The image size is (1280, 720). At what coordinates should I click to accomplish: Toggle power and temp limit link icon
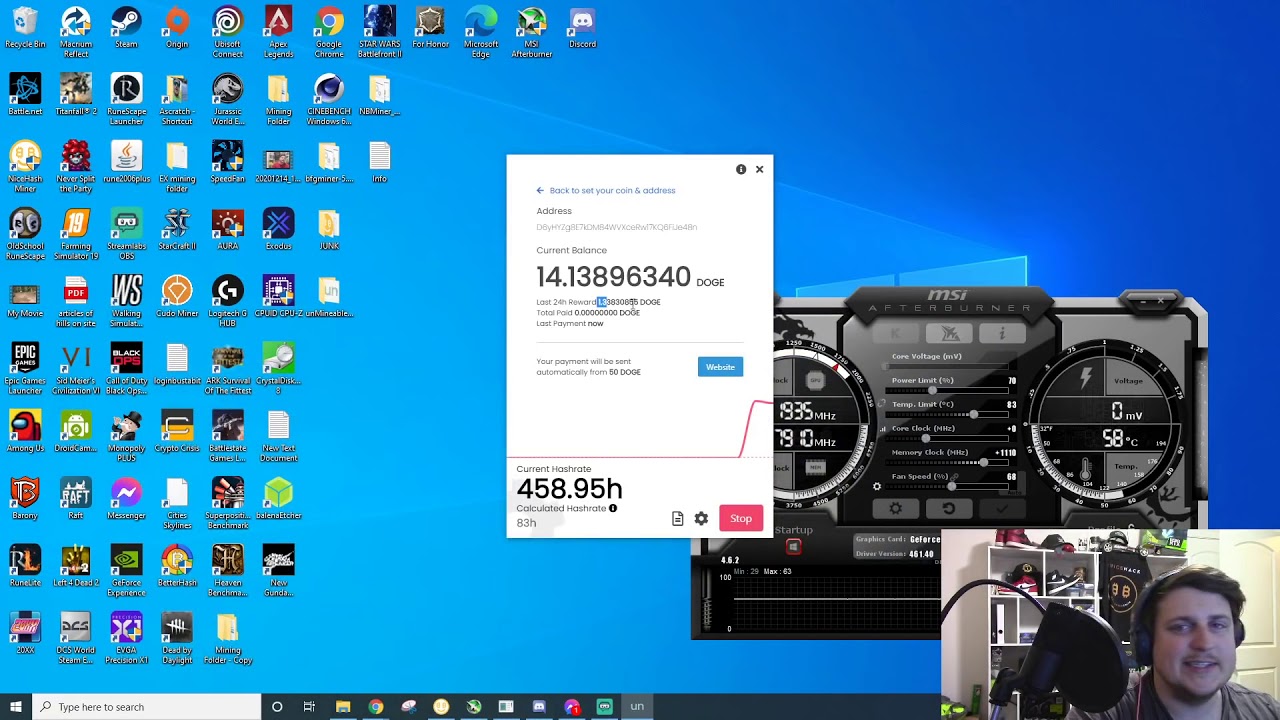pos(882,403)
